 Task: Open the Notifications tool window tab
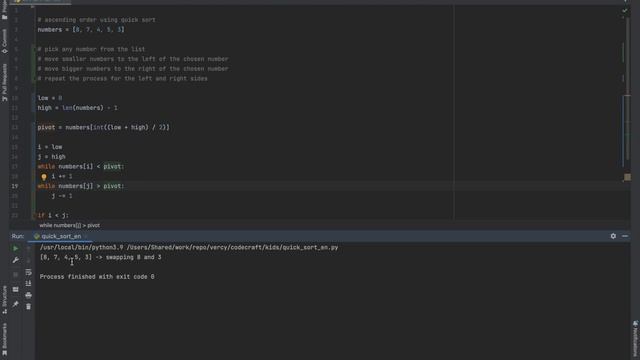(636, 338)
